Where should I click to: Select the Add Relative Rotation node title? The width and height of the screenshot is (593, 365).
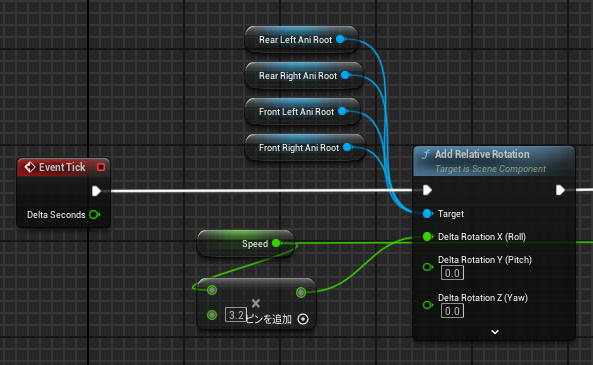point(482,154)
